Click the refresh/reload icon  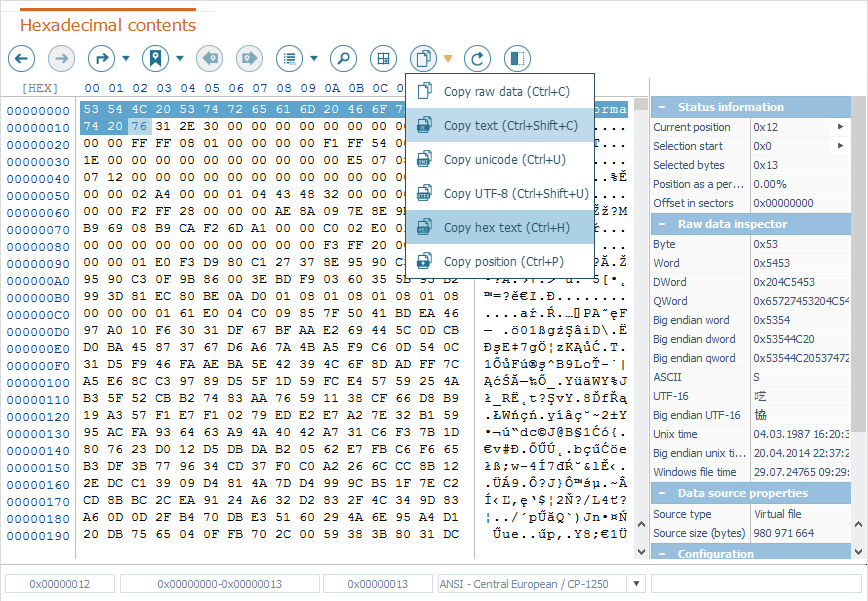[x=477, y=58]
